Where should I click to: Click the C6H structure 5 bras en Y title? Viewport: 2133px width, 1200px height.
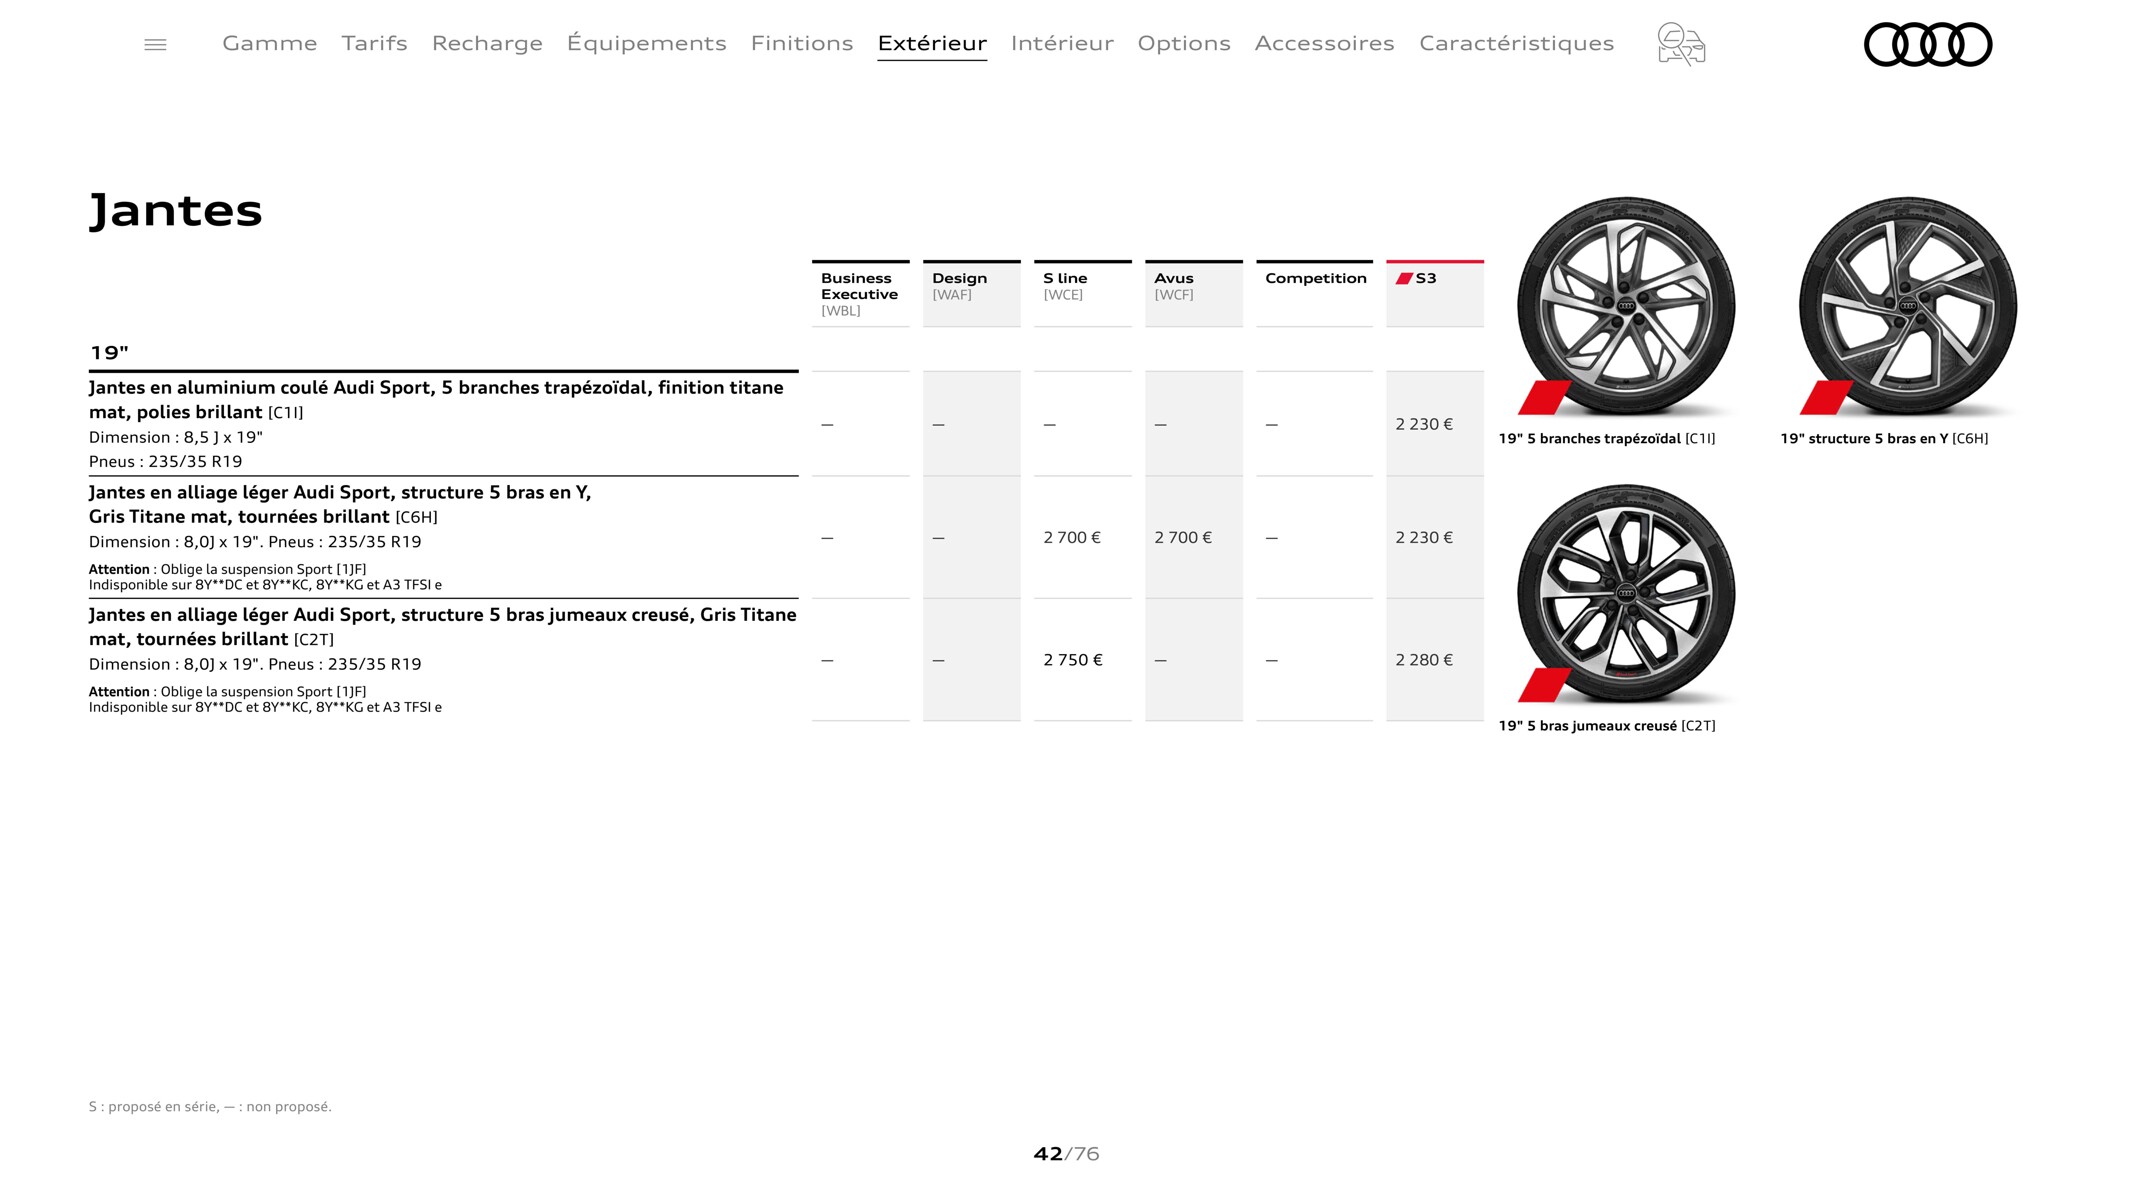point(340,505)
